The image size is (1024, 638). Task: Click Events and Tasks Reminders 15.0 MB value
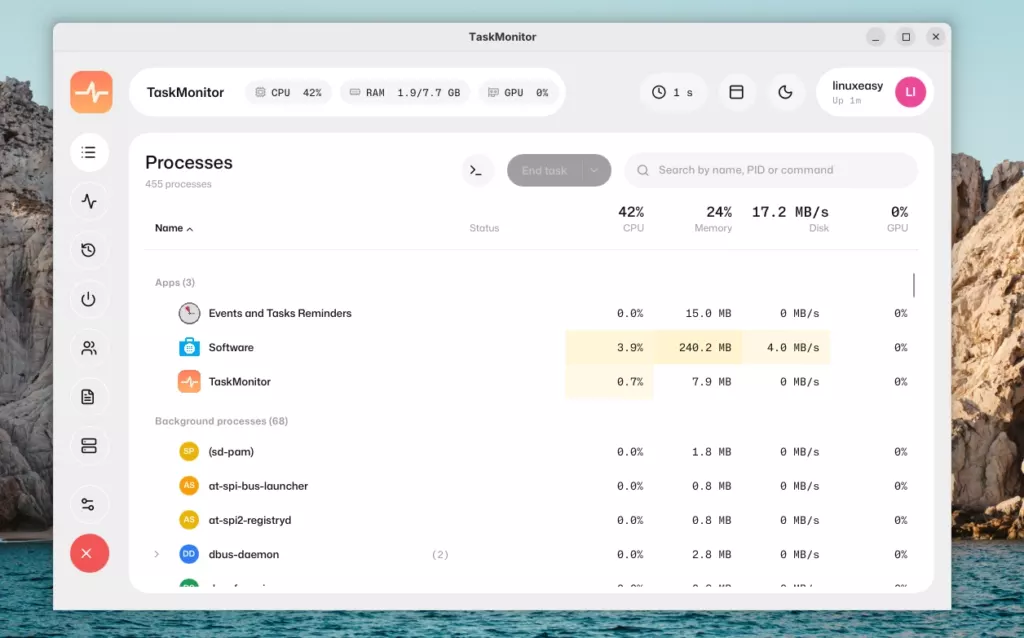tap(708, 313)
